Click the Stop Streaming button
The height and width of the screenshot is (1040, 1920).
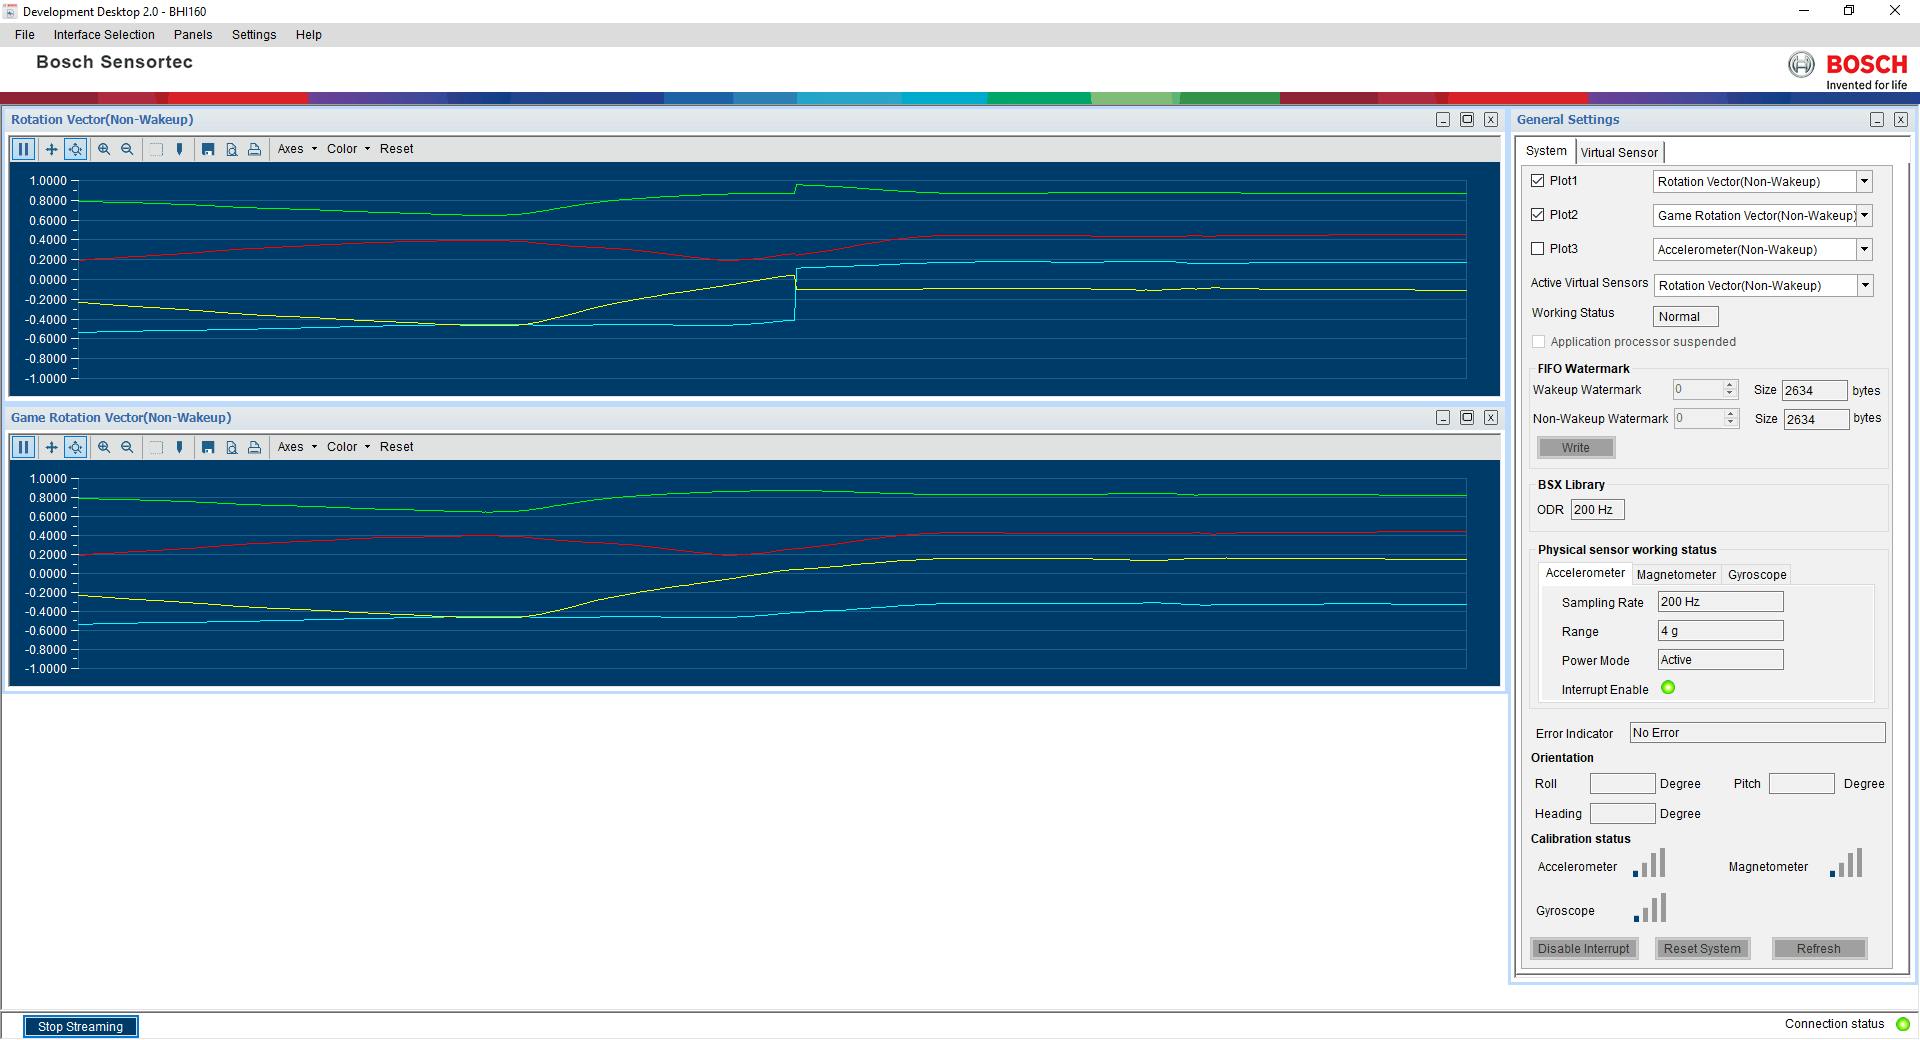[x=80, y=1027]
